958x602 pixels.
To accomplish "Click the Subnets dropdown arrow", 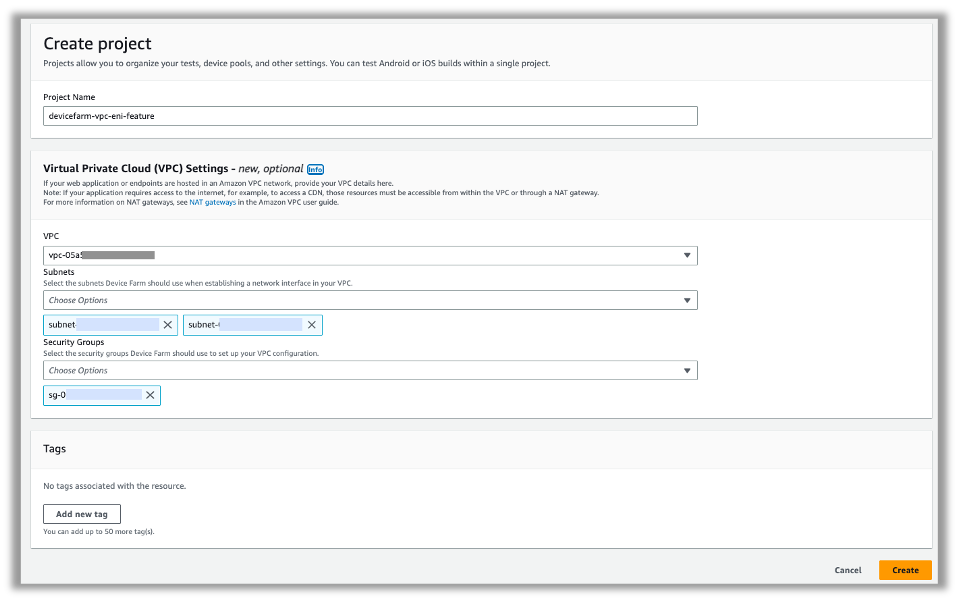I will 687,299.
